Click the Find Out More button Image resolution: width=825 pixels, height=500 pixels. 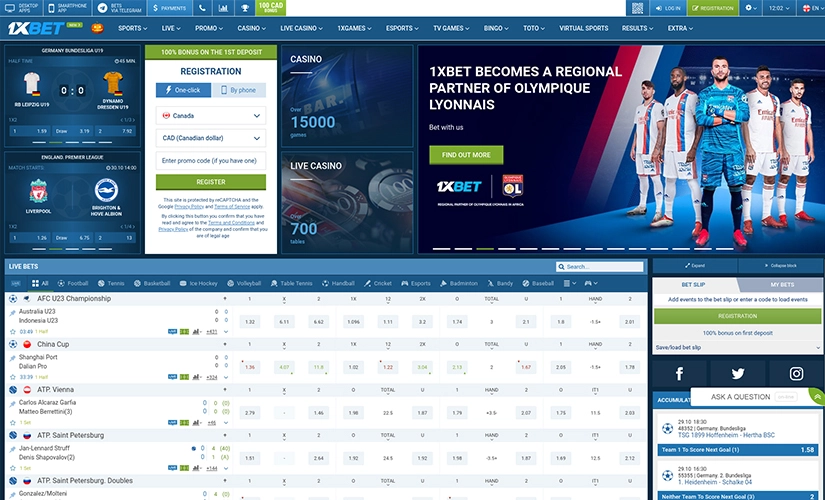466,155
